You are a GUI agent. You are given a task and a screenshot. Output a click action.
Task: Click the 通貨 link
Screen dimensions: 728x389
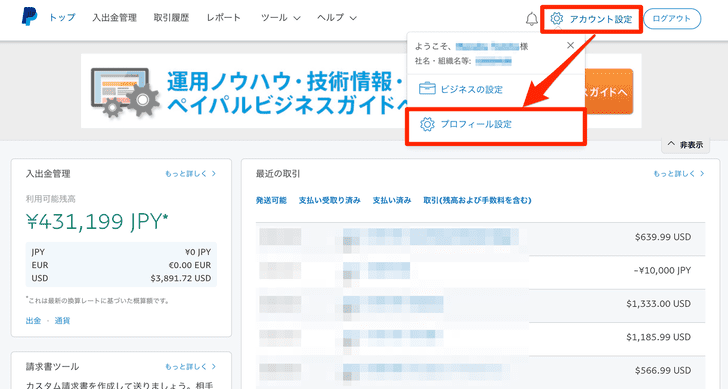62,321
